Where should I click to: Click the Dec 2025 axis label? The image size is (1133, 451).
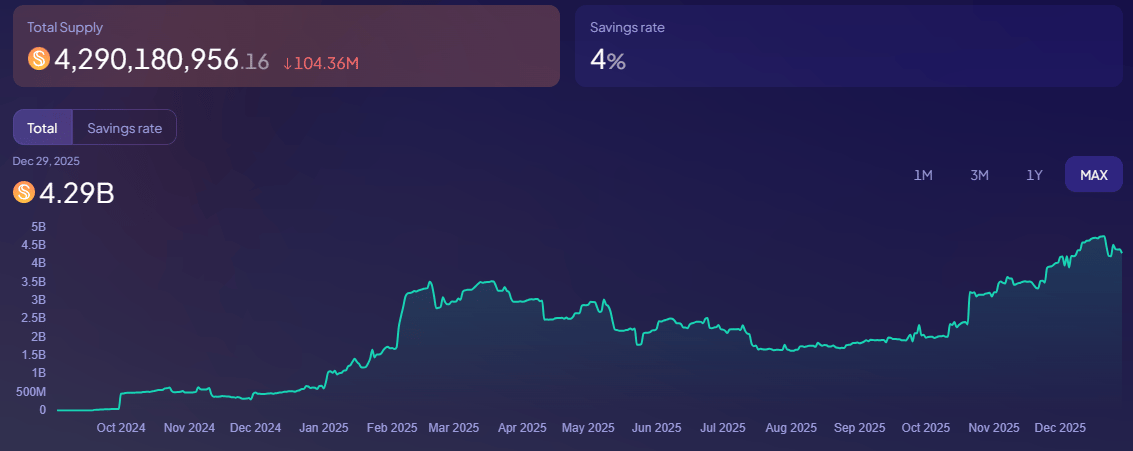1061,428
